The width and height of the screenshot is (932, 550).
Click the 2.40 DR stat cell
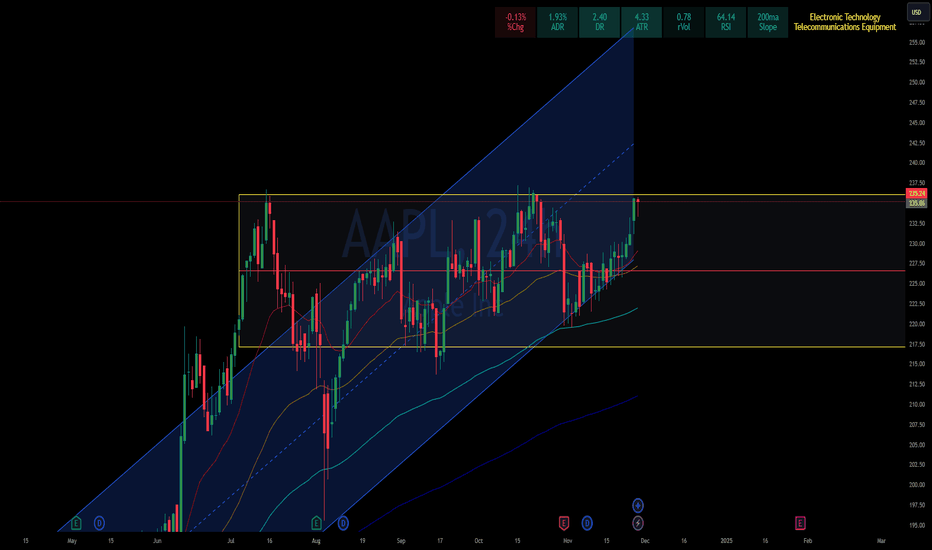coord(600,23)
